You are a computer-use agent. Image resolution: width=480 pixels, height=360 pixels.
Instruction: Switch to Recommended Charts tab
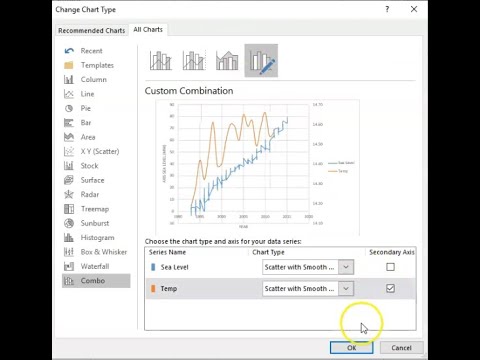tap(92, 31)
